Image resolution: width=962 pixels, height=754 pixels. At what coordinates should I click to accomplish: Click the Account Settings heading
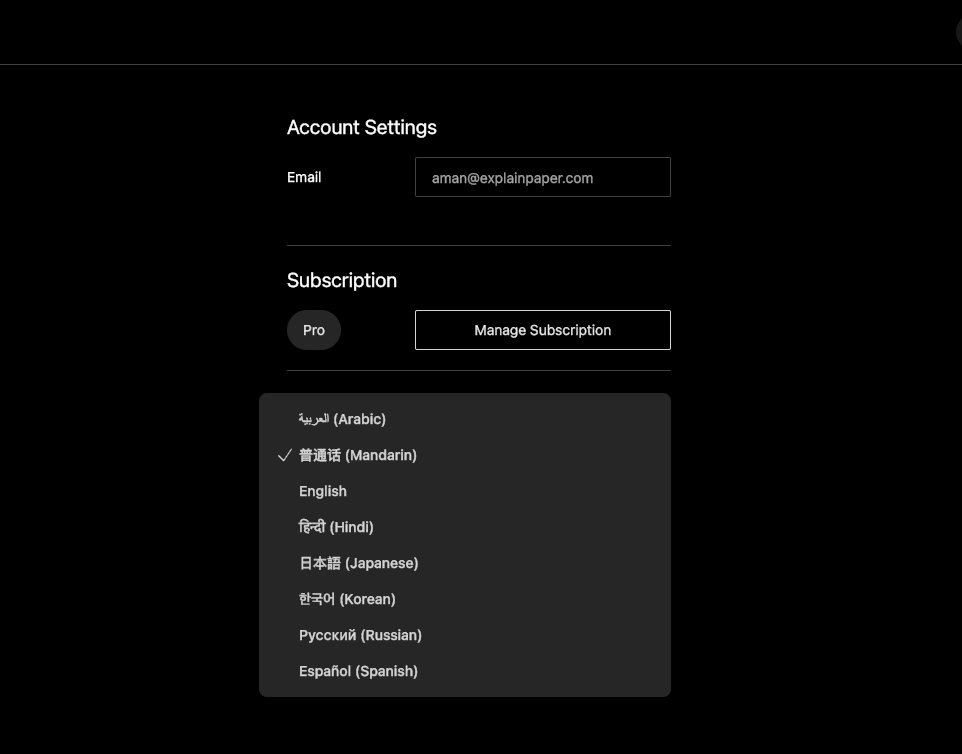[x=362, y=128]
